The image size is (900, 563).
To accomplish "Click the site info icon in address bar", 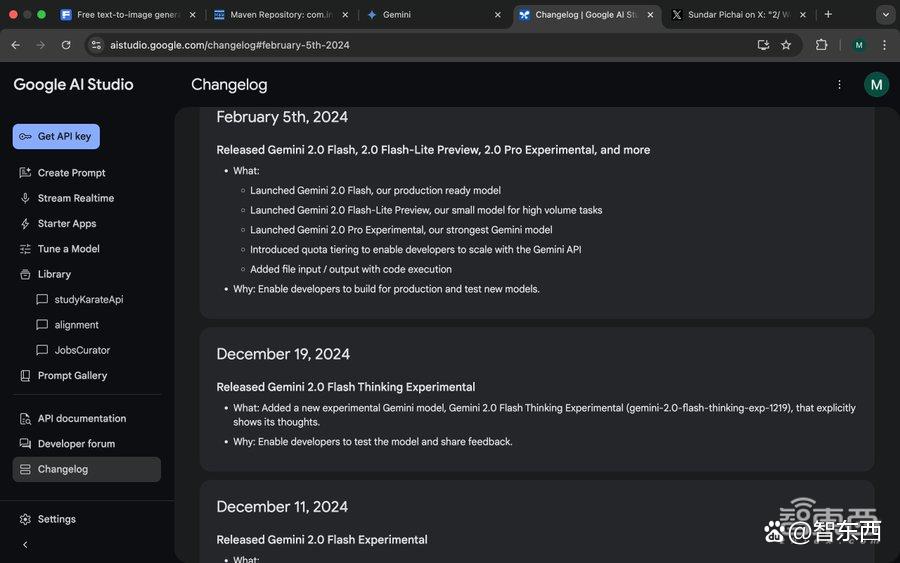I will [x=96, y=45].
